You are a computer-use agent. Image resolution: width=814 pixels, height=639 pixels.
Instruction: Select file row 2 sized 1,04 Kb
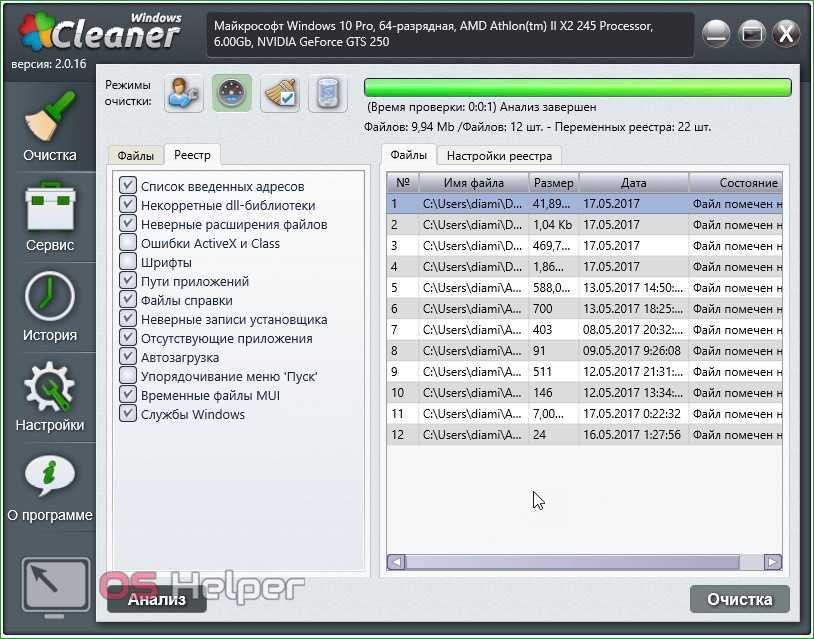pyautogui.click(x=585, y=225)
